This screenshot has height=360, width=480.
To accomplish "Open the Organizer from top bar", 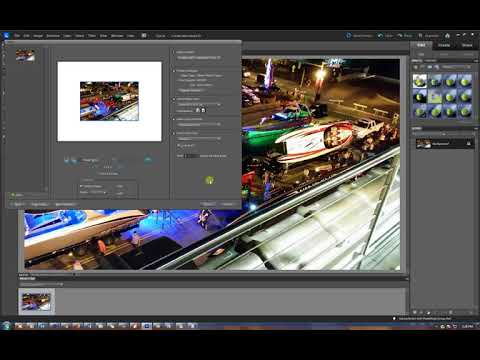I will 429,36.
